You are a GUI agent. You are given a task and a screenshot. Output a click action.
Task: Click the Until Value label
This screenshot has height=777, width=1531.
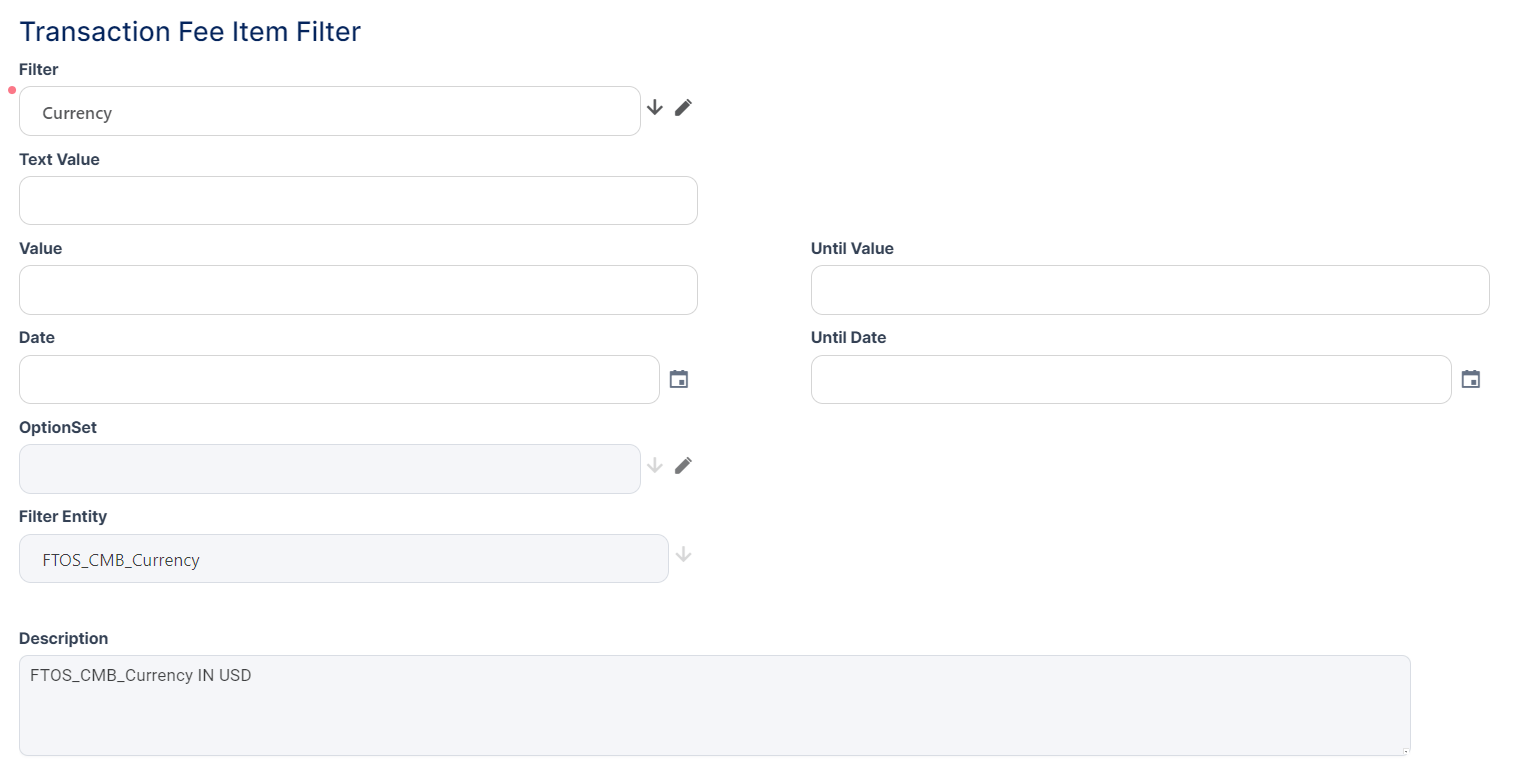click(x=852, y=249)
